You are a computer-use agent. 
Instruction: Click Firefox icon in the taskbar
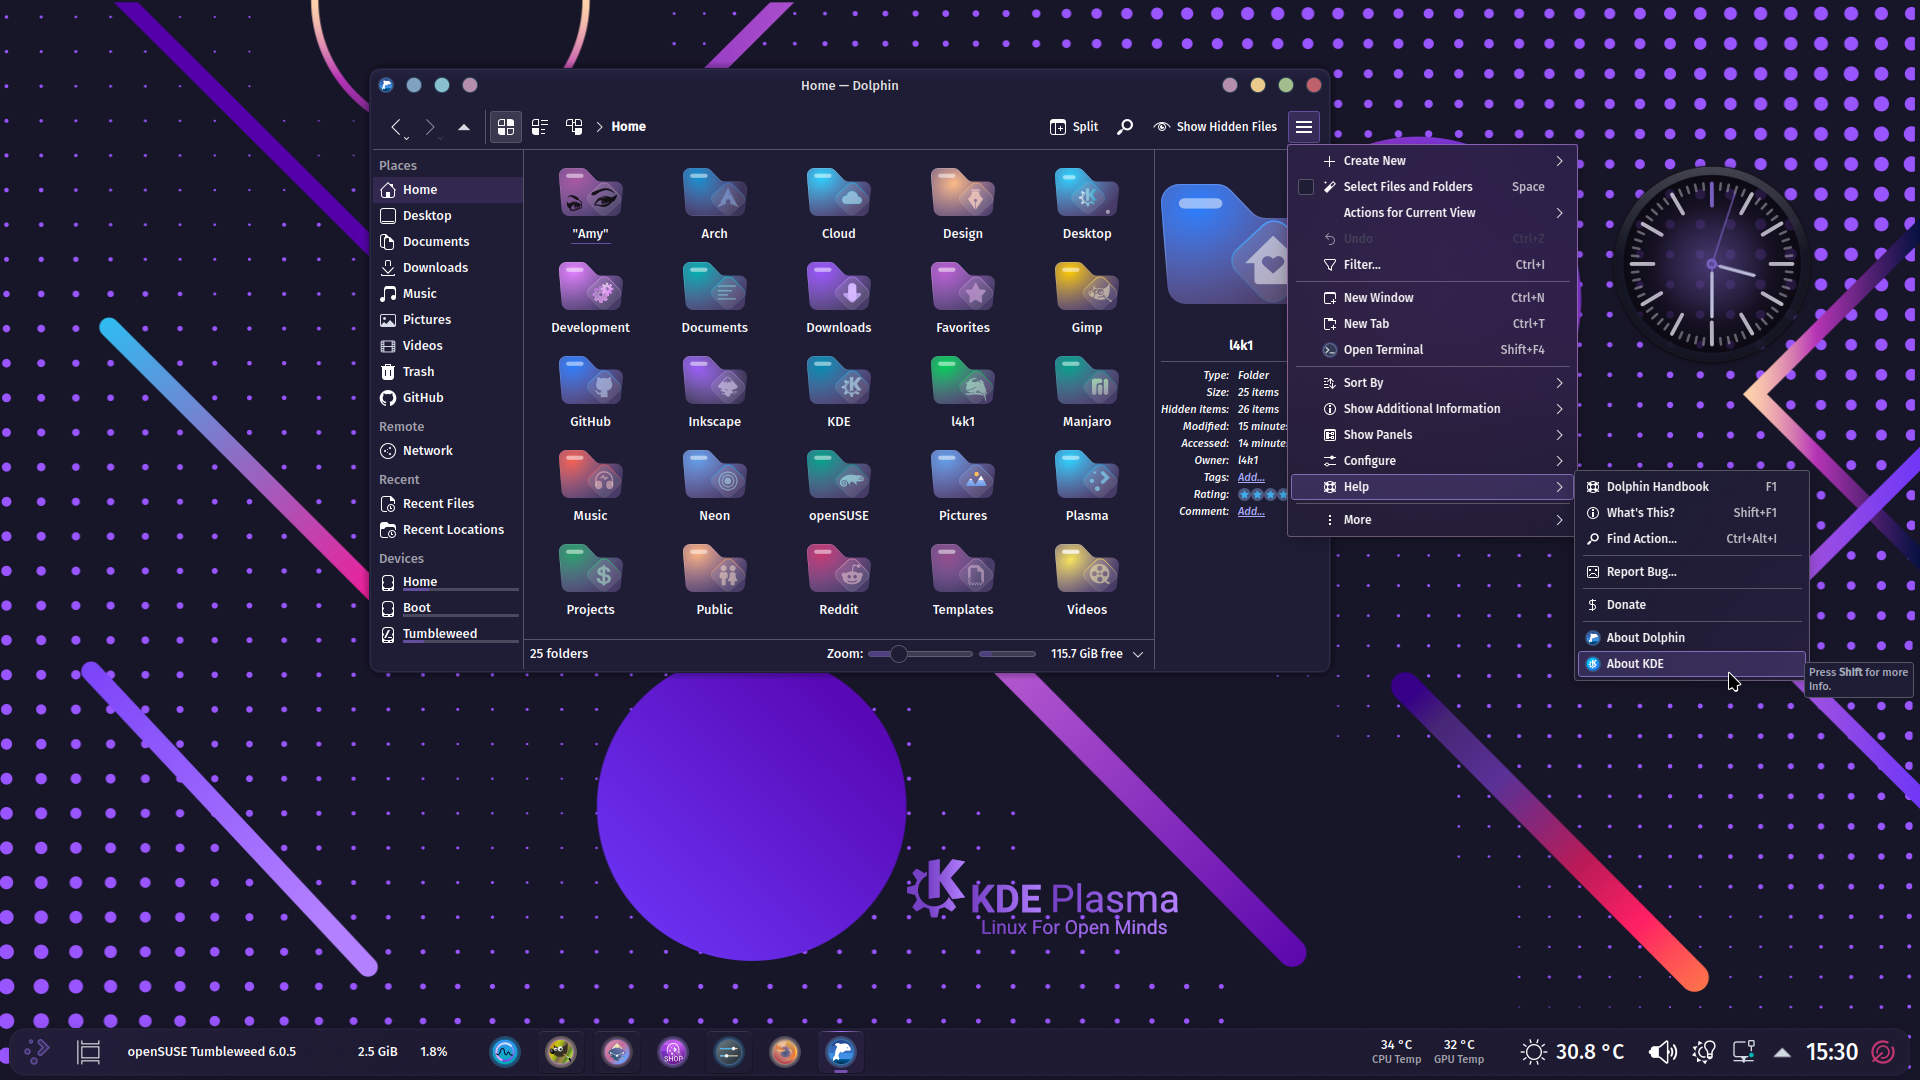(785, 1052)
